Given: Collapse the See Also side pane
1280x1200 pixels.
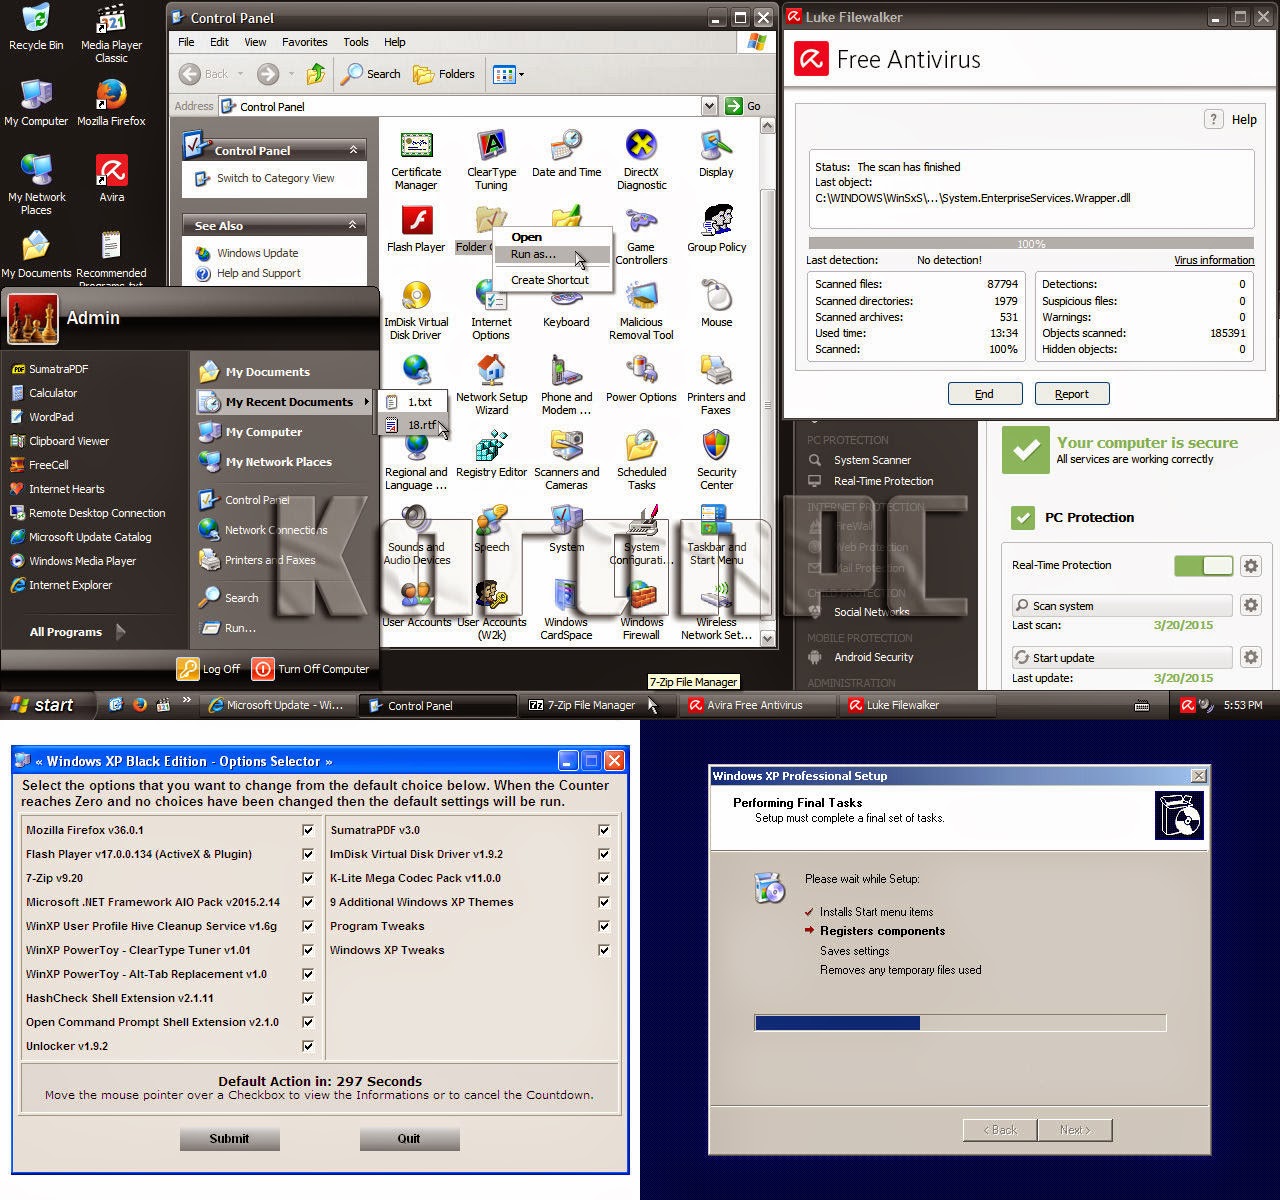Looking at the screenshot, I should pyautogui.click(x=353, y=225).
